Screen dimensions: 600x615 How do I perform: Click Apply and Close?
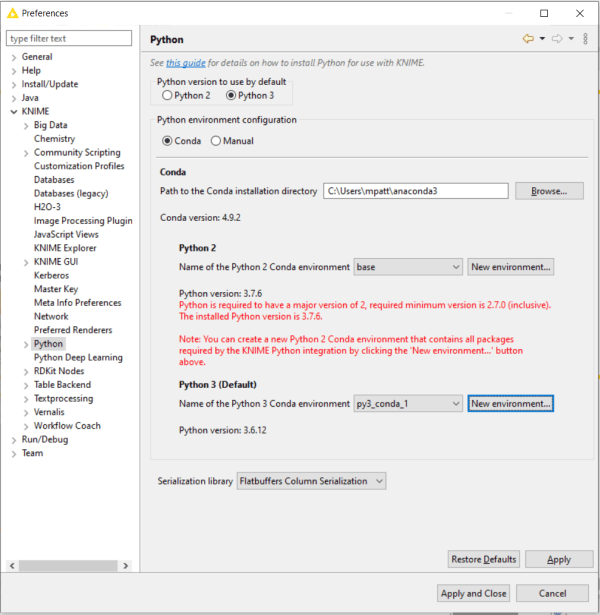(x=473, y=593)
